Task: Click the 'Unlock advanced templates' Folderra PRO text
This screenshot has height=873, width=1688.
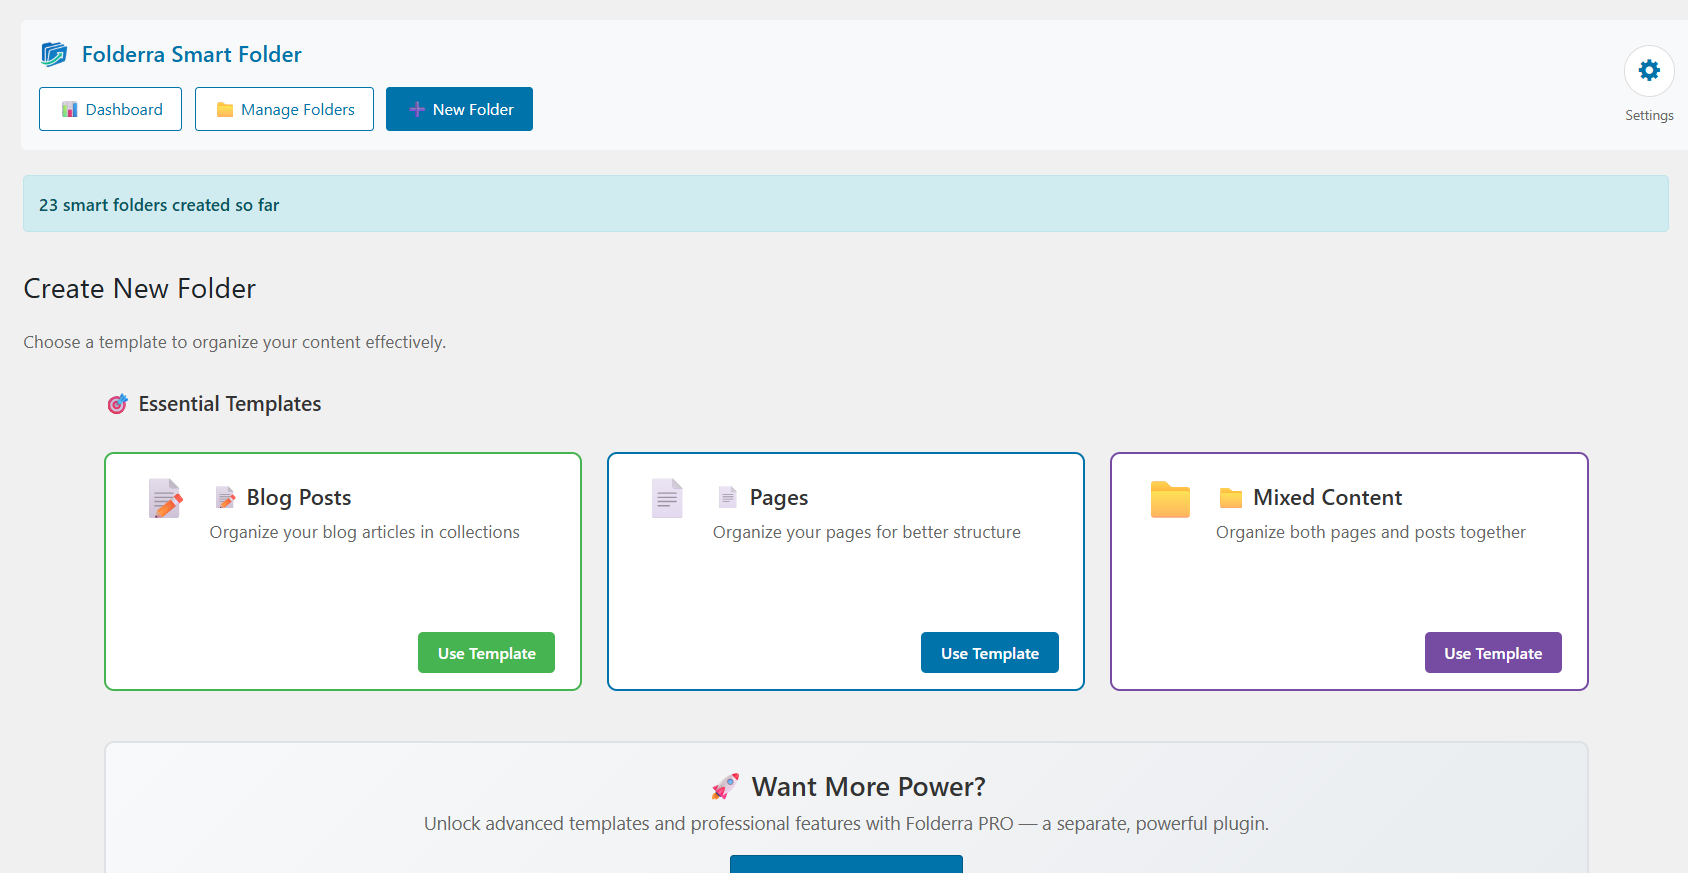Action: (x=846, y=824)
